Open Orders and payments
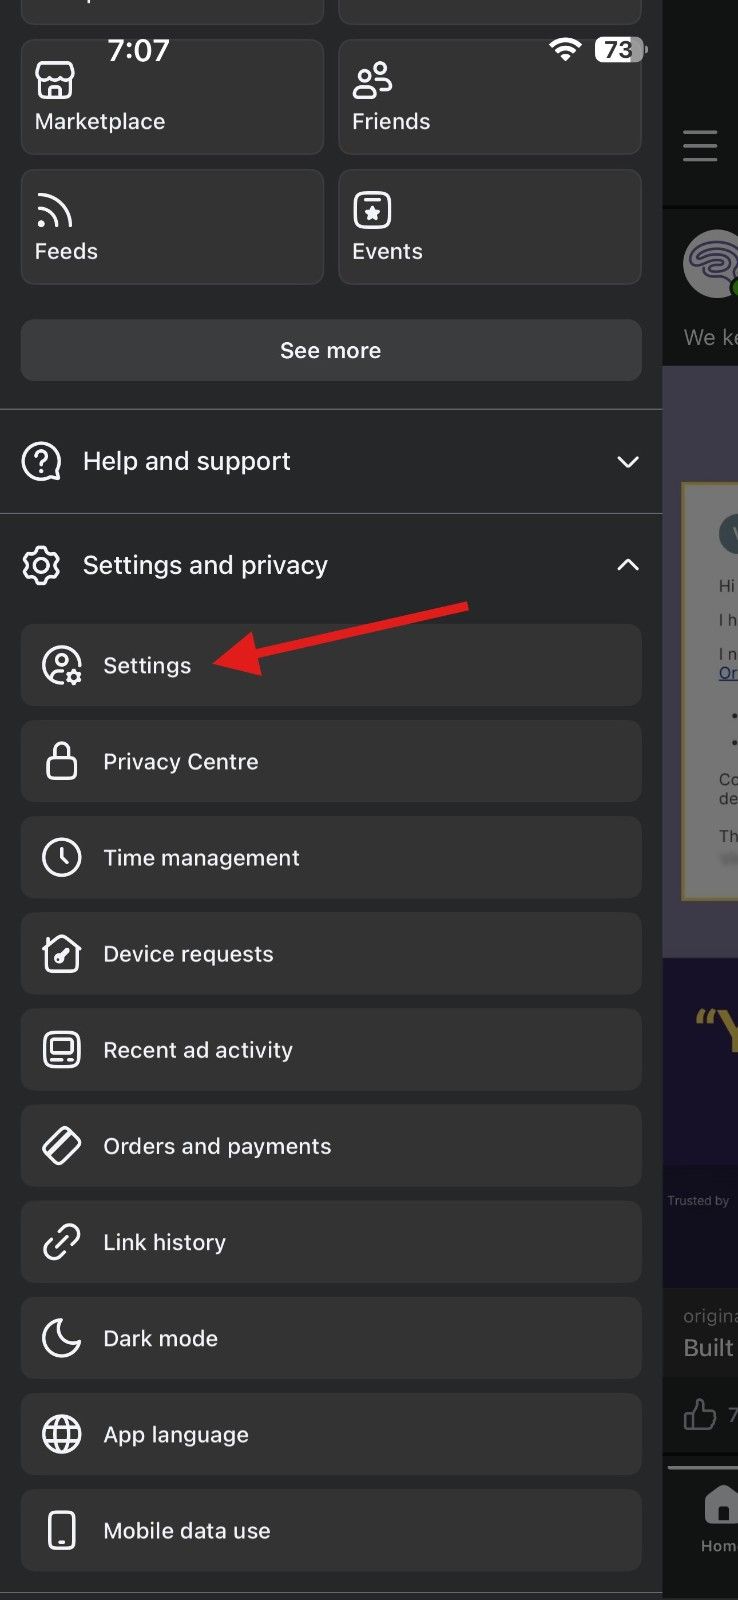 [x=216, y=1145]
